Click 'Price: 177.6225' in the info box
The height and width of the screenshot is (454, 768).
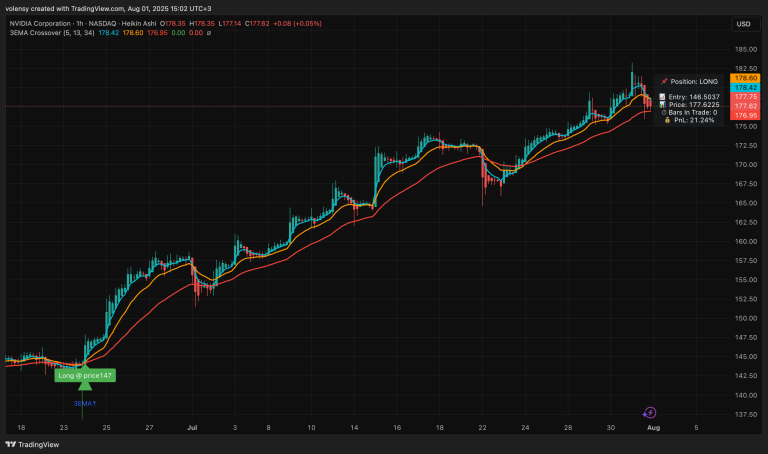click(694, 105)
